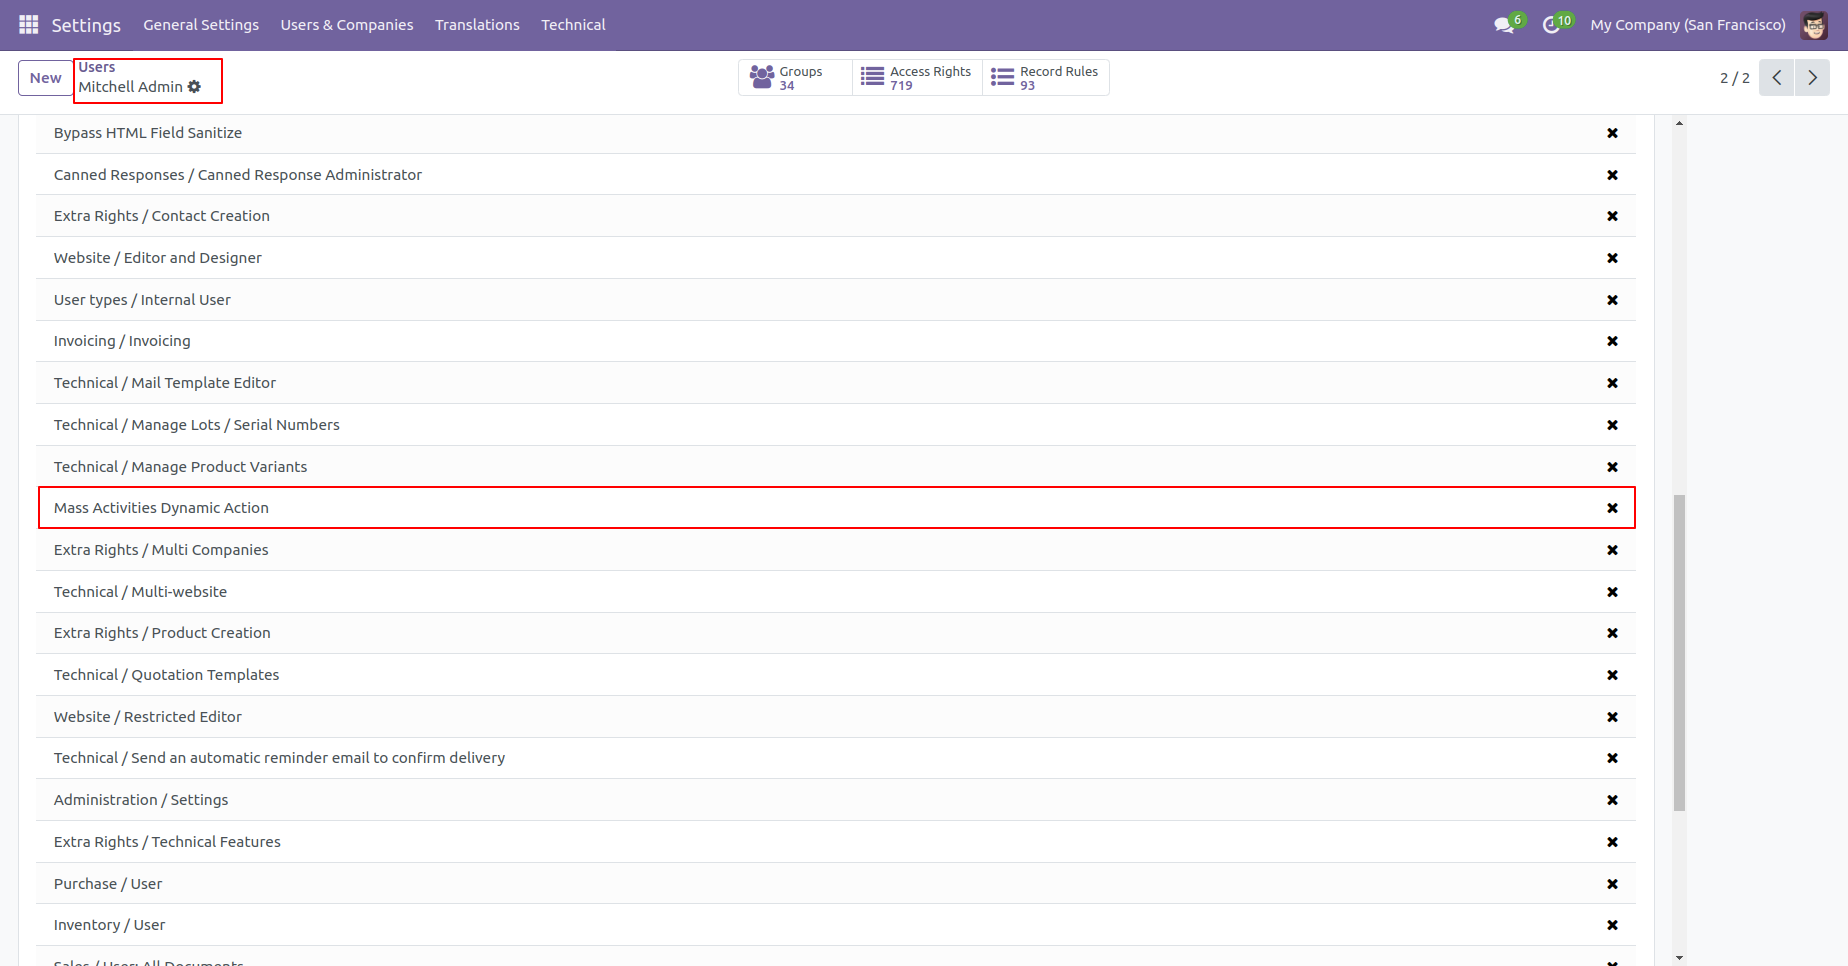Select the Technical / Quotation Templates row
The width and height of the screenshot is (1848, 966).
[836, 675]
